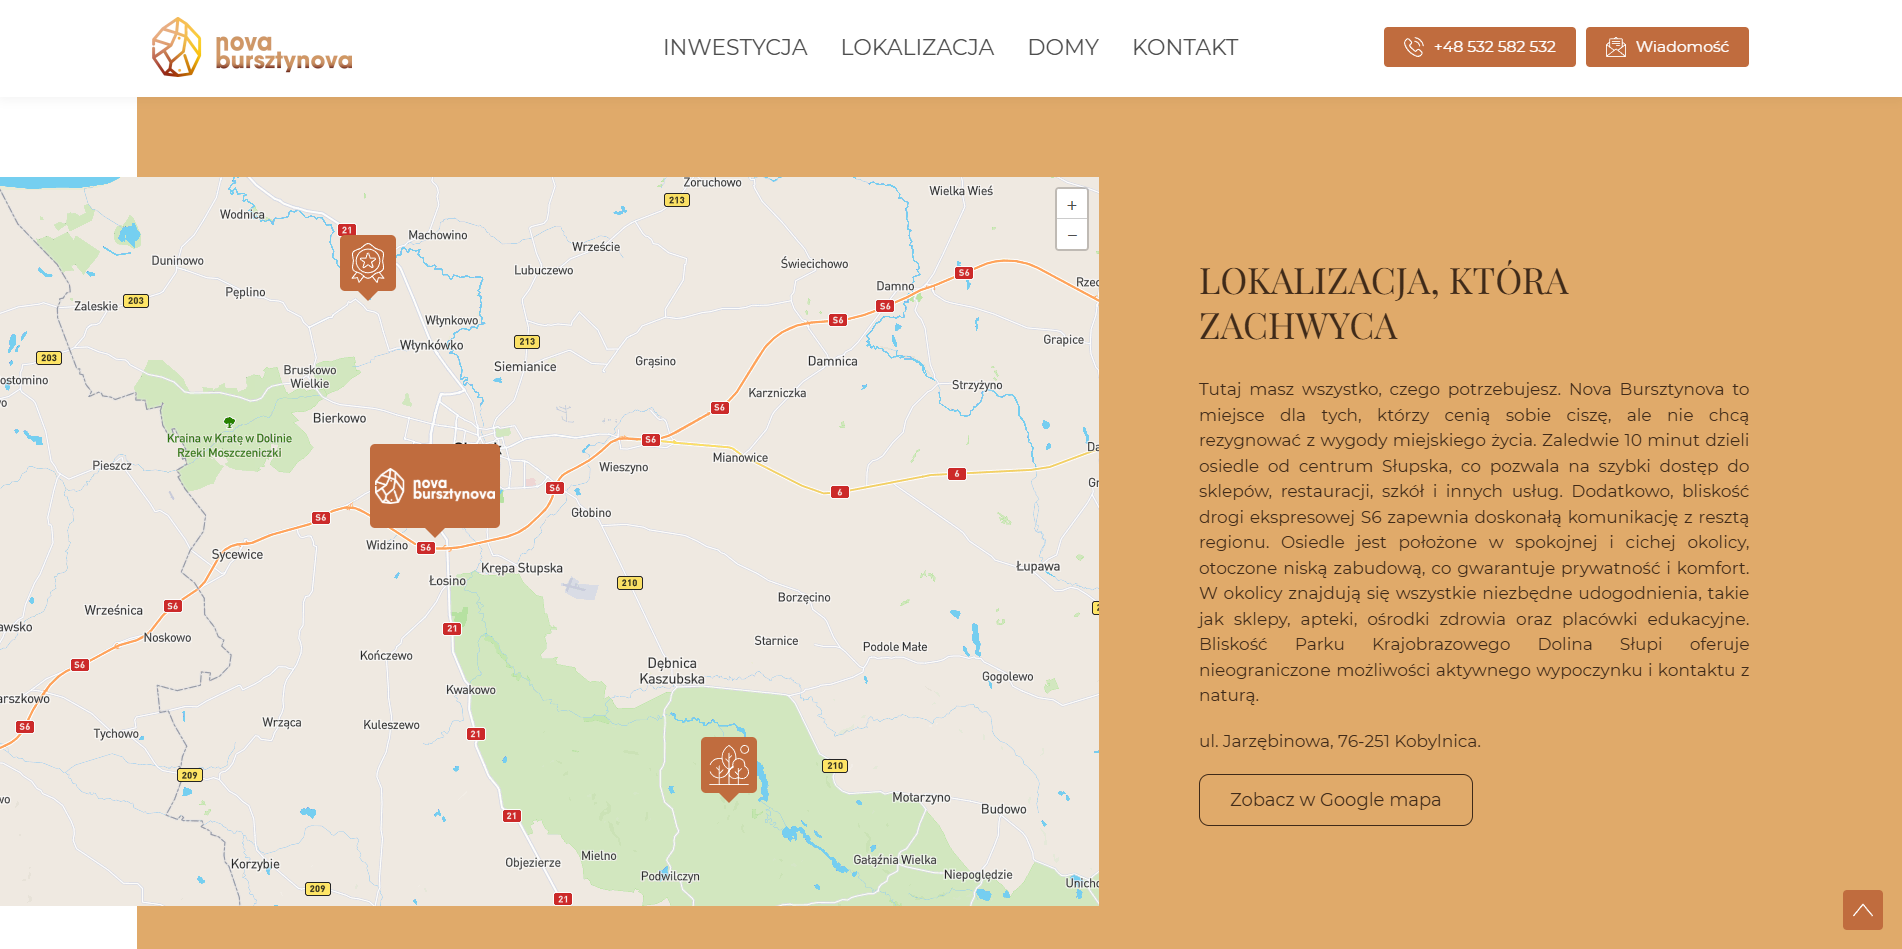The height and width of the screenshot is (949, 1902).
Task: Go to LOKALIZACJA section
Action: coord(917,47)
